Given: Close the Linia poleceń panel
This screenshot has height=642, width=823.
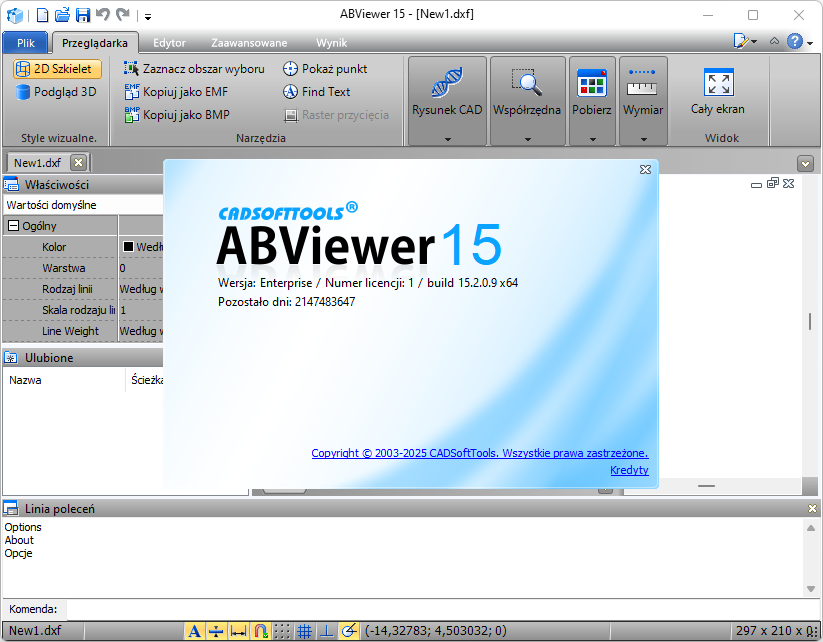Looking at the screenshot, I should [812, 508].
